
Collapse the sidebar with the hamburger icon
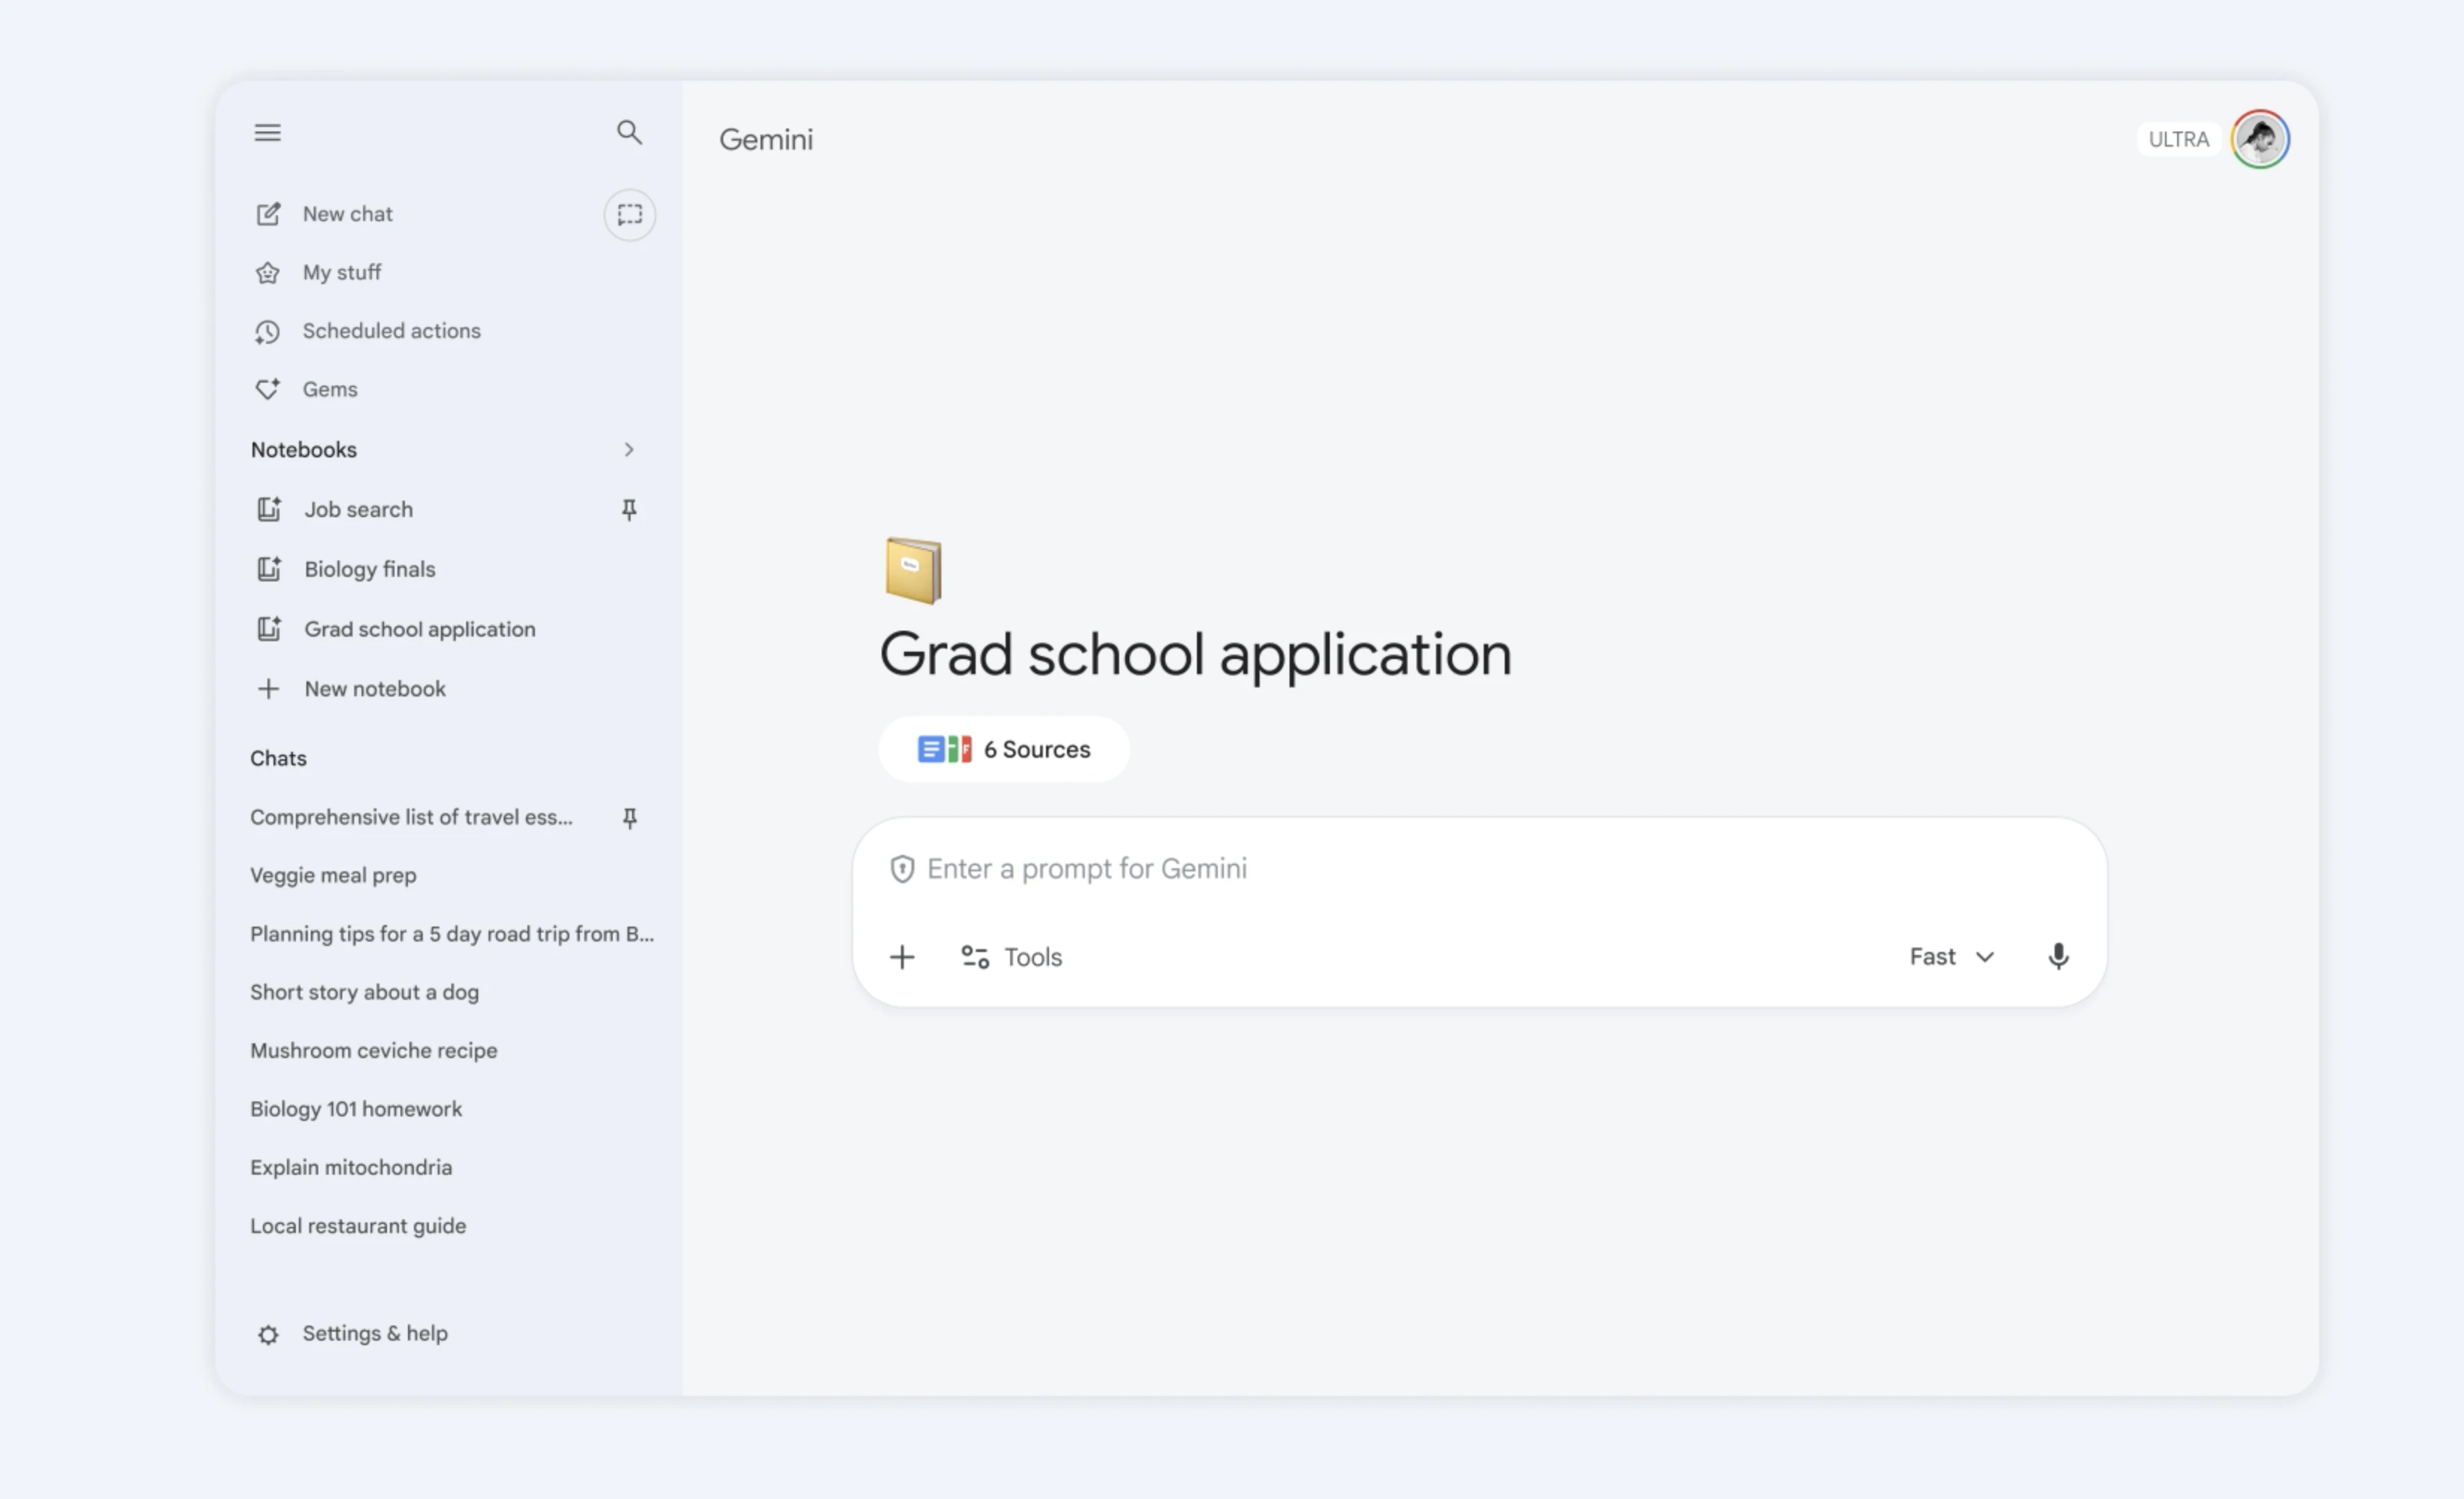(x=267, y=132)
